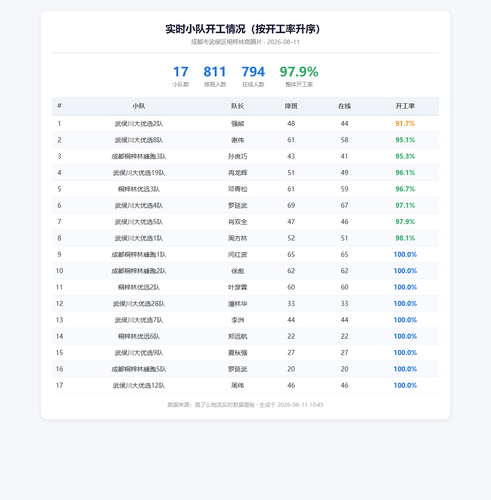Click captain name 李洲

[238, 320]
